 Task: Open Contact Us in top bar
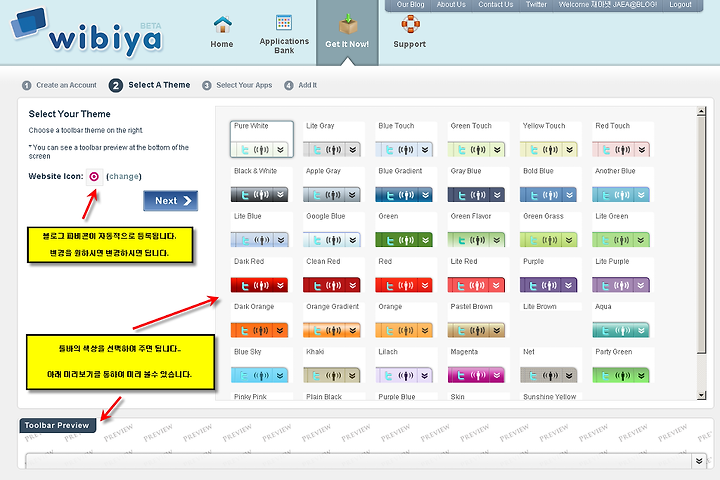coord(495,5)
